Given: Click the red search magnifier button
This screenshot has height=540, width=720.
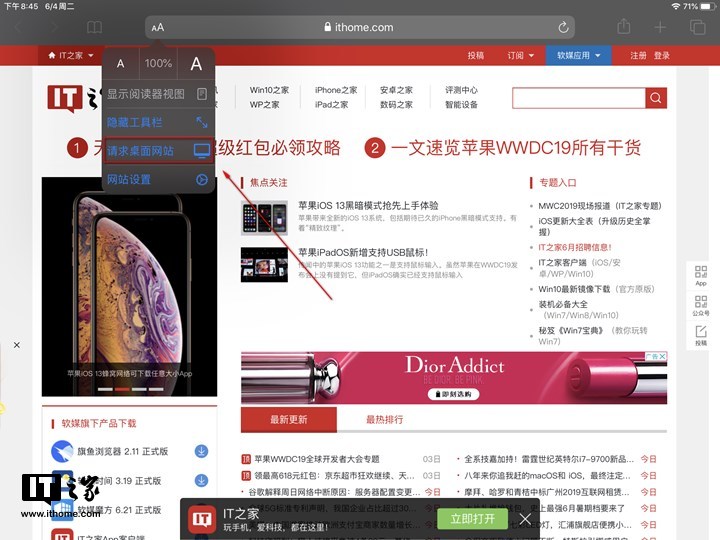Looking at the screenshot, I should click(656, 98).
